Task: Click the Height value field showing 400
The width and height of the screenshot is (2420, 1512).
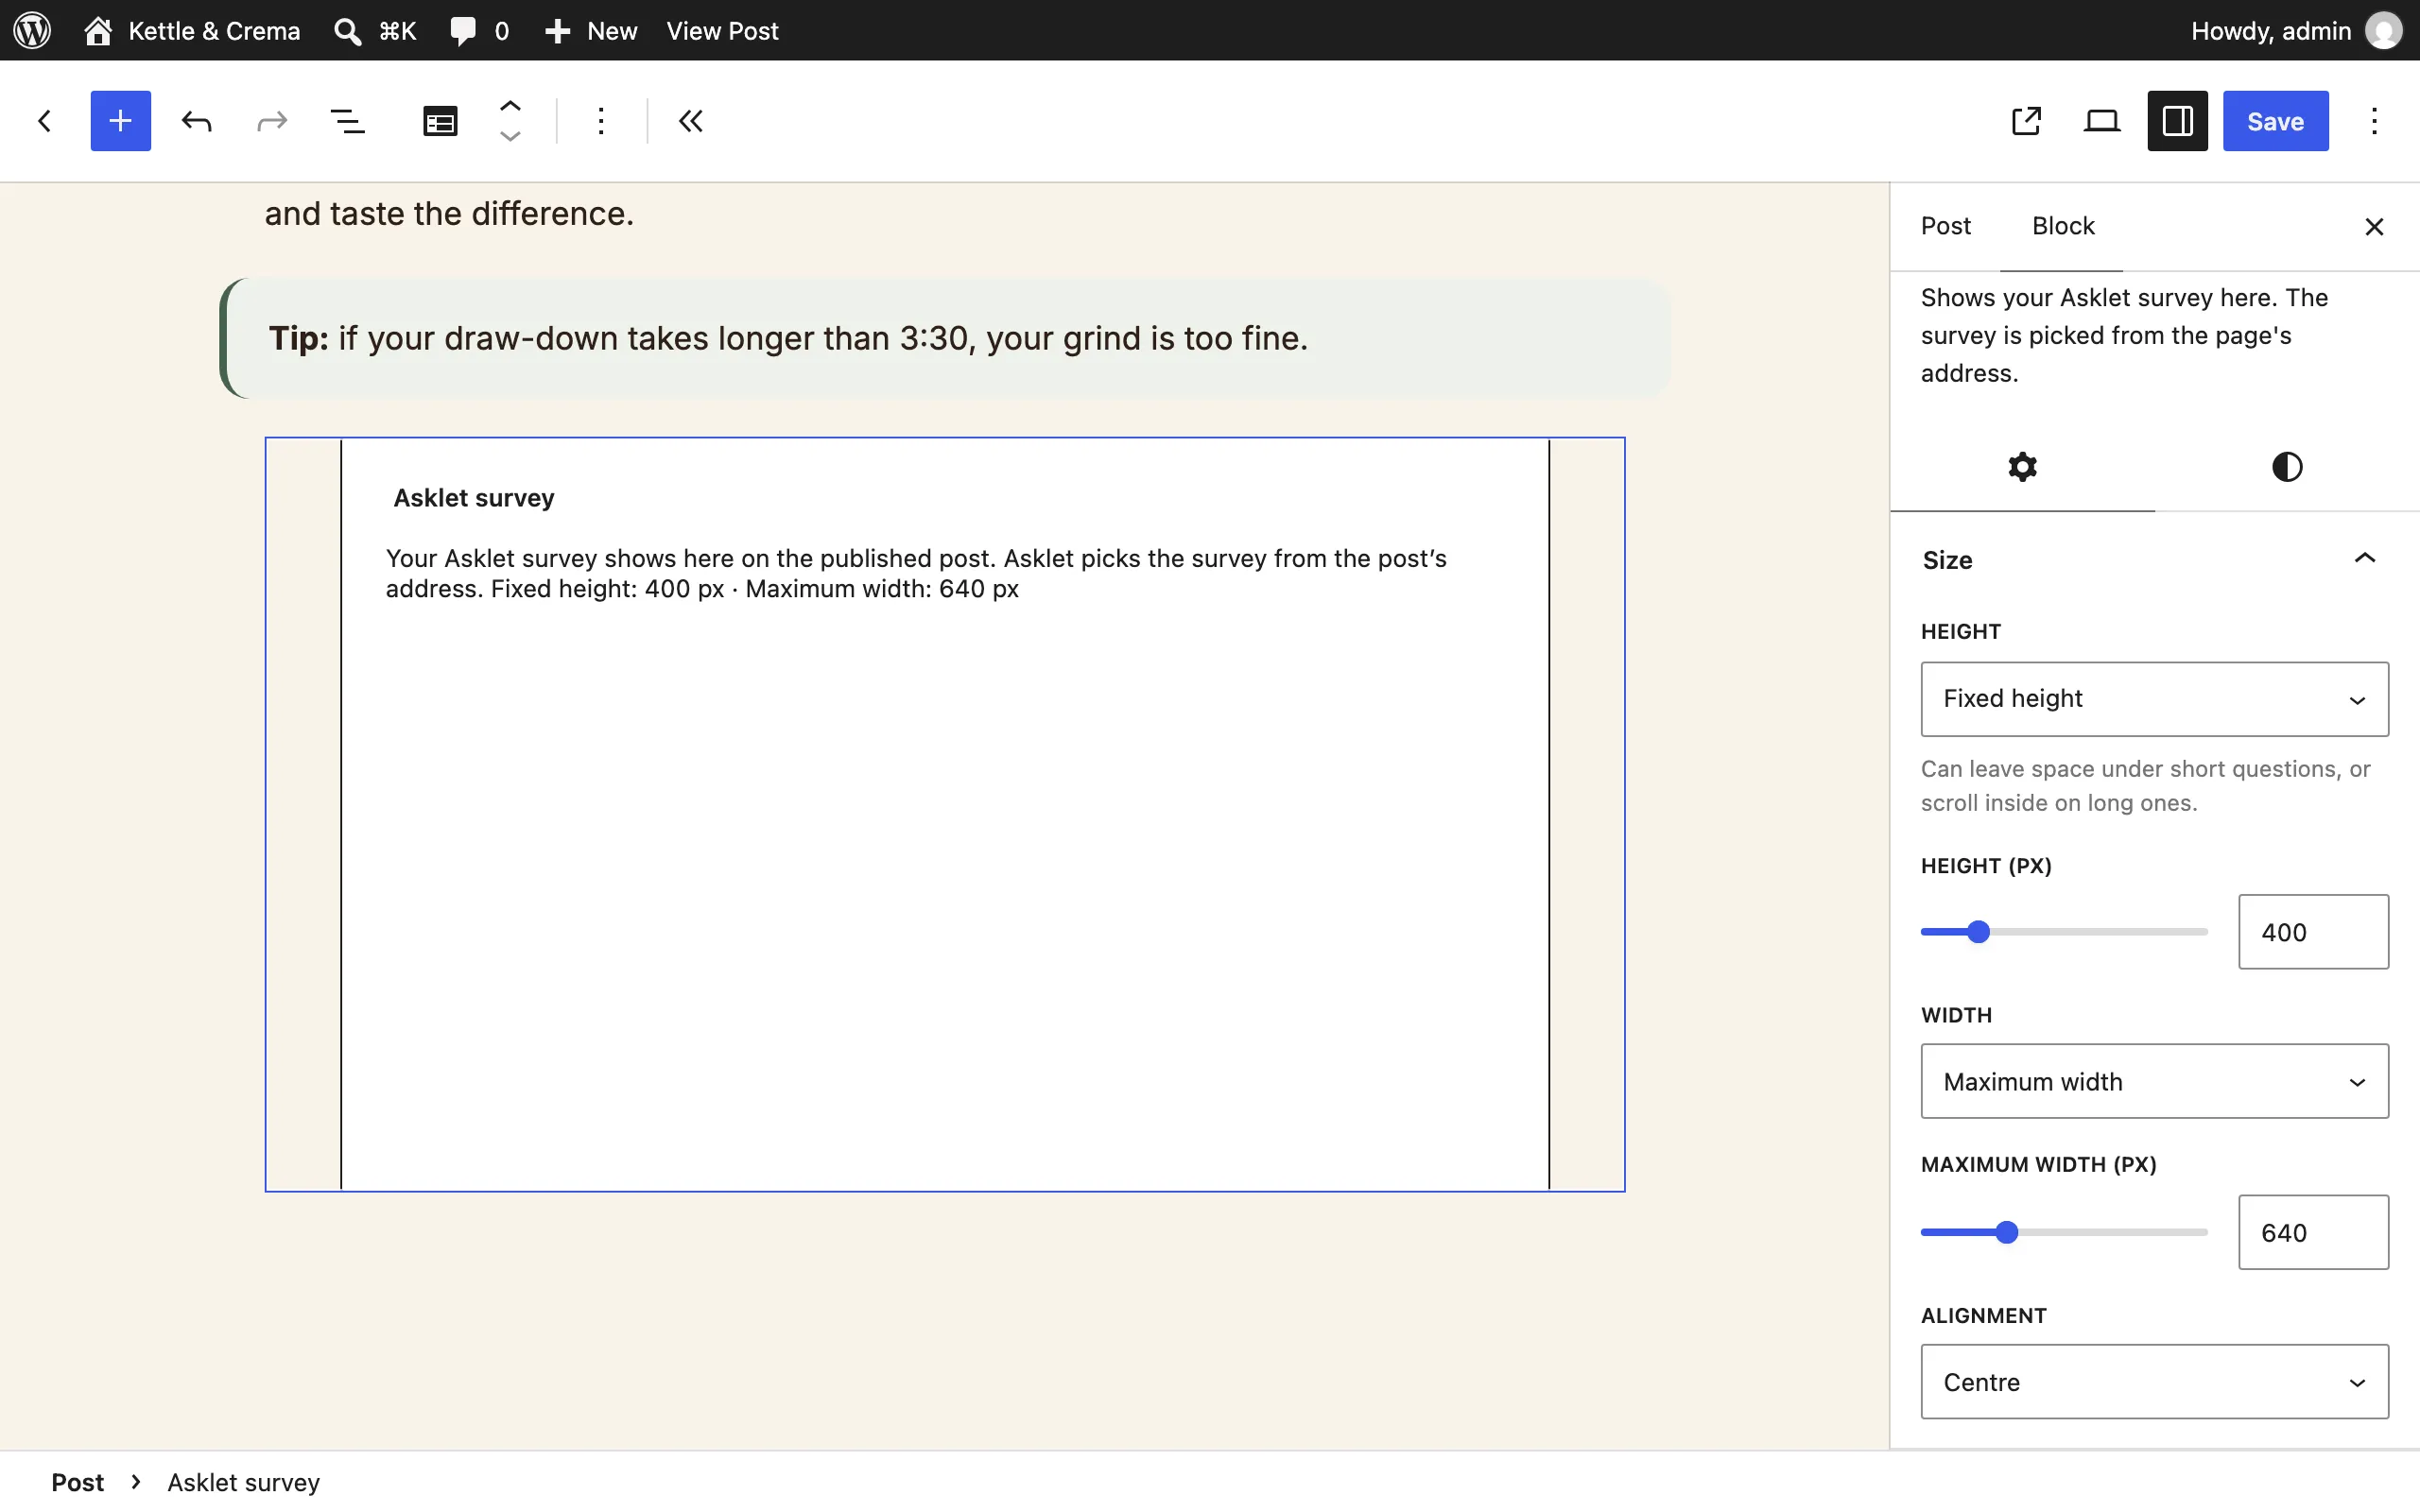Action: [2313, 932]
